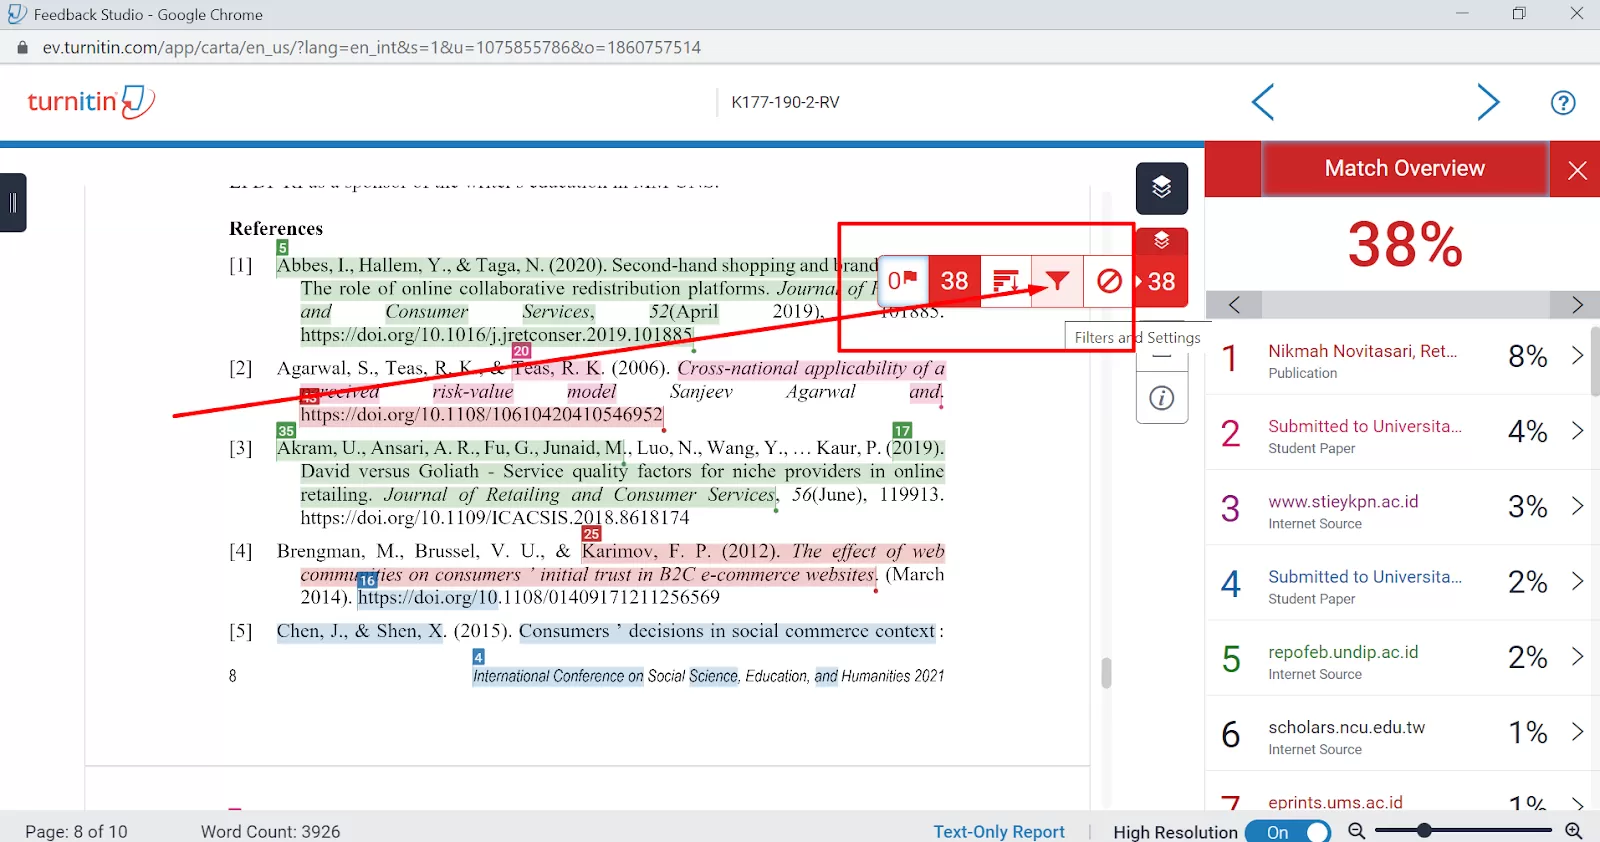
Task: Toggle the High Resolution switch off
Action: tap(1288, 832)
